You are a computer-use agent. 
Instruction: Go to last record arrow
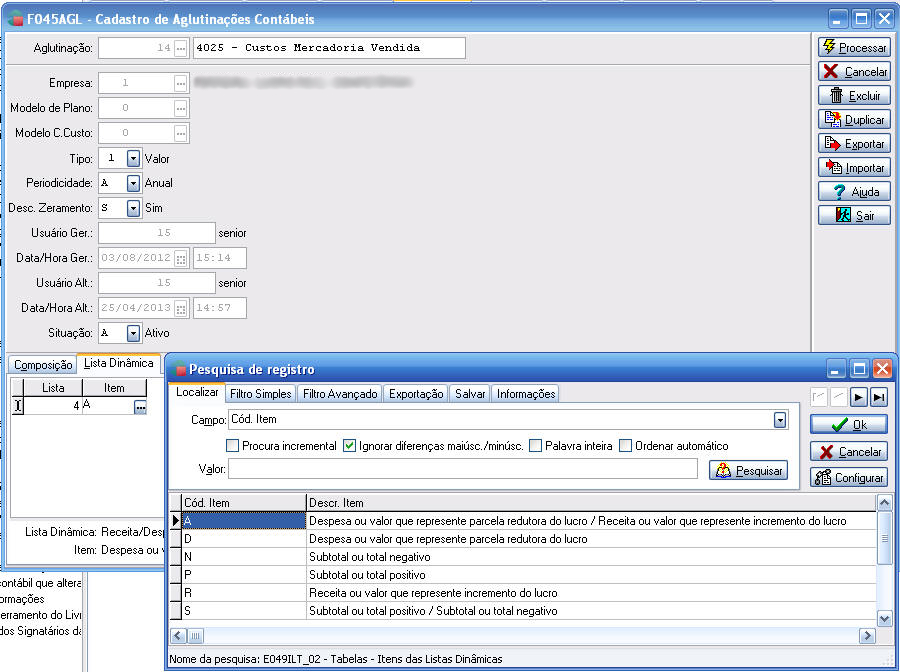tap(878, 397)
